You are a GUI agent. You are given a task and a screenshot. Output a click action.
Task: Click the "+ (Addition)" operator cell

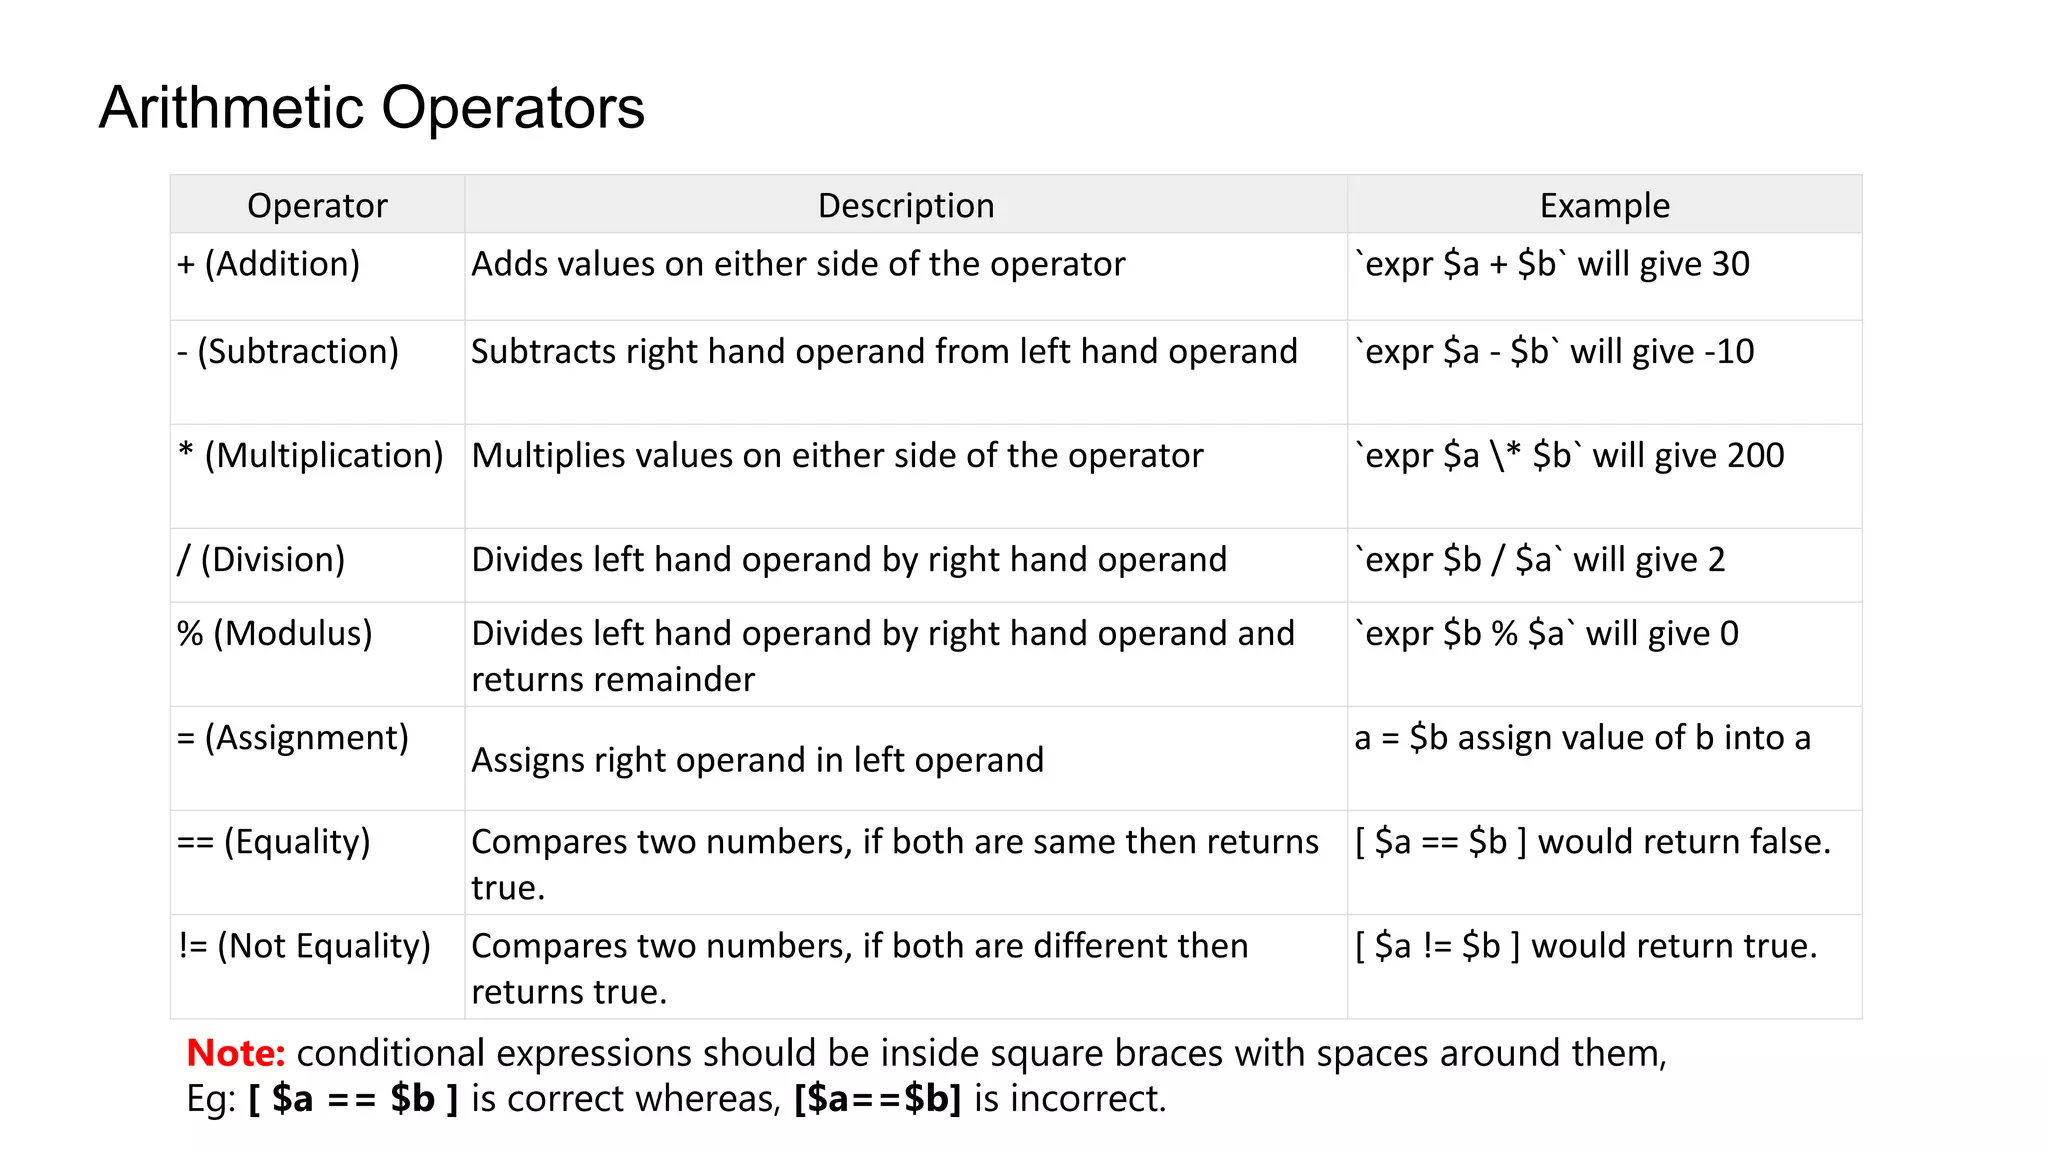[x=268, y=264]
